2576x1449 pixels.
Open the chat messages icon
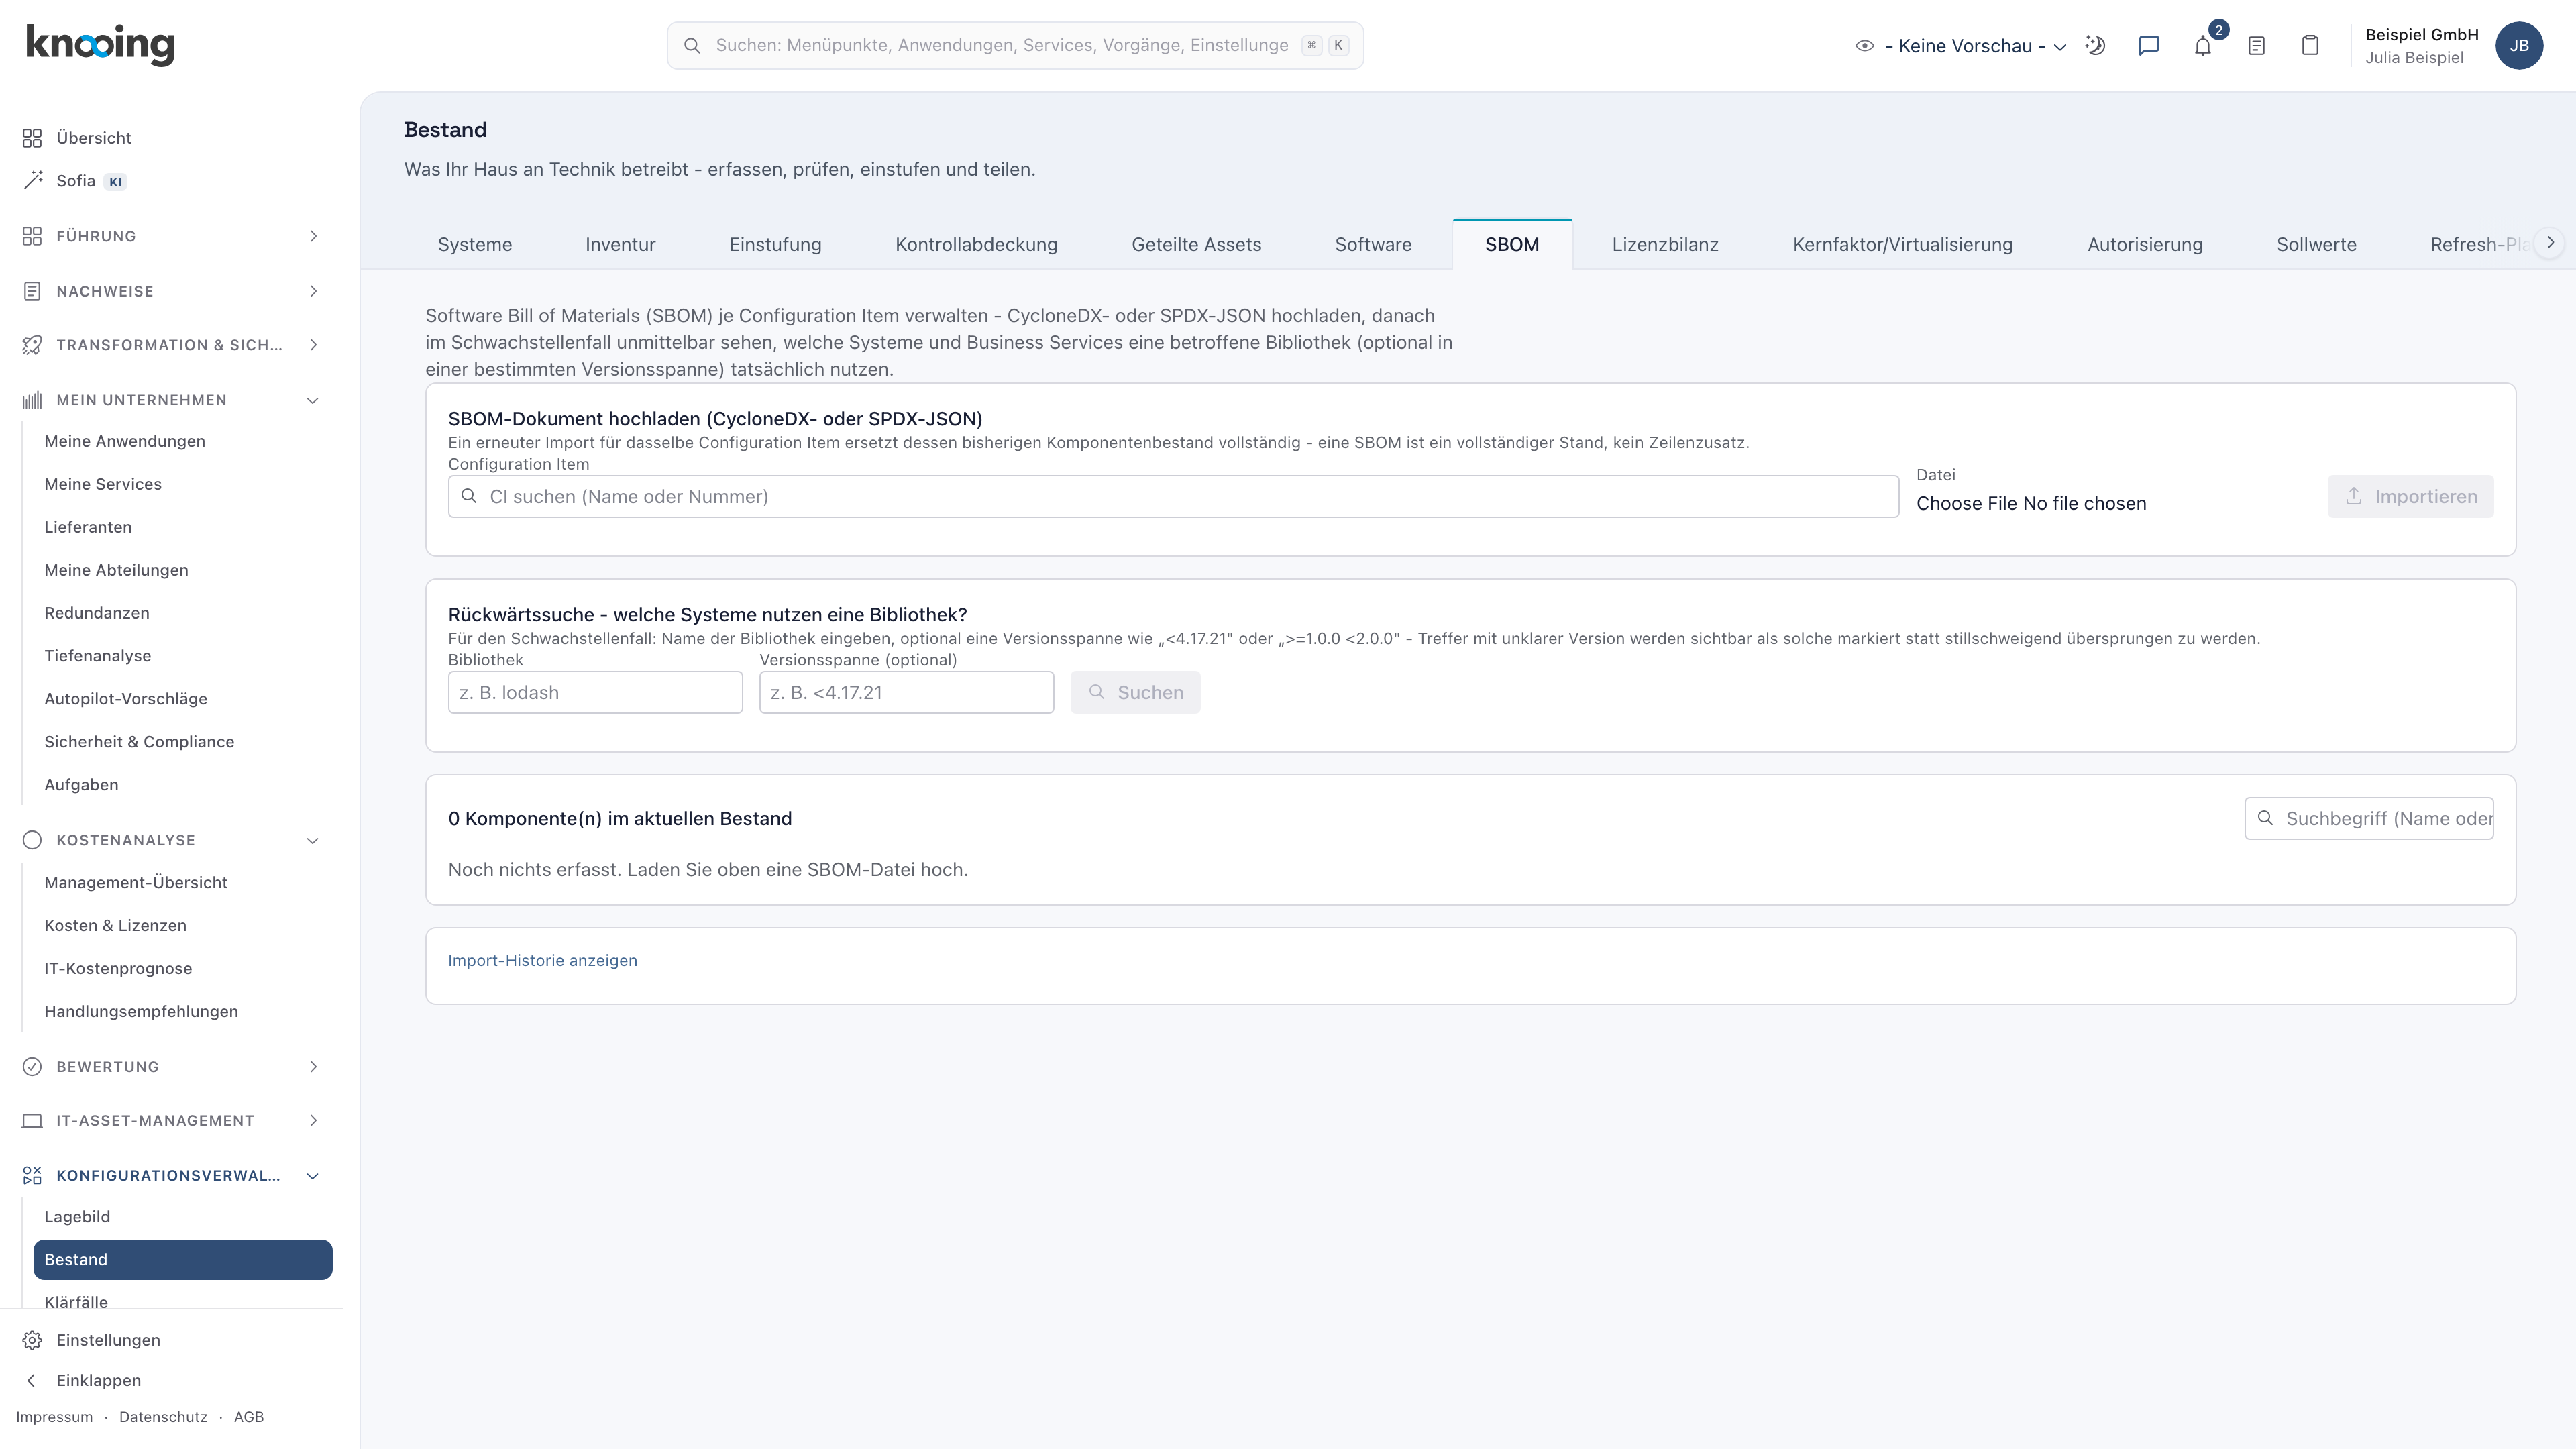coord(2149,45)
